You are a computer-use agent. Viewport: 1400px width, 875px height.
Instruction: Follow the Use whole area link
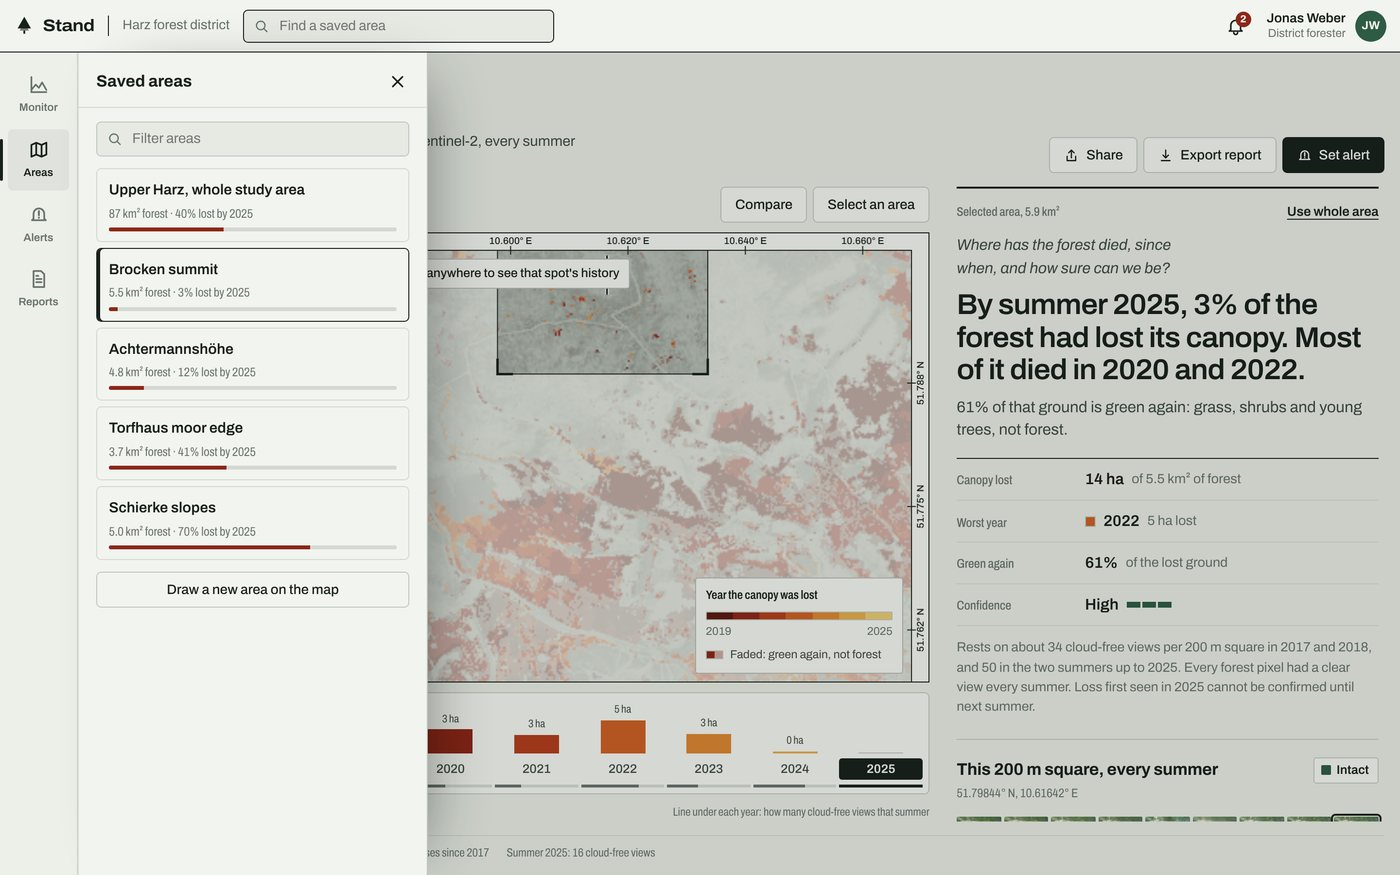[x=1332, y=211]
